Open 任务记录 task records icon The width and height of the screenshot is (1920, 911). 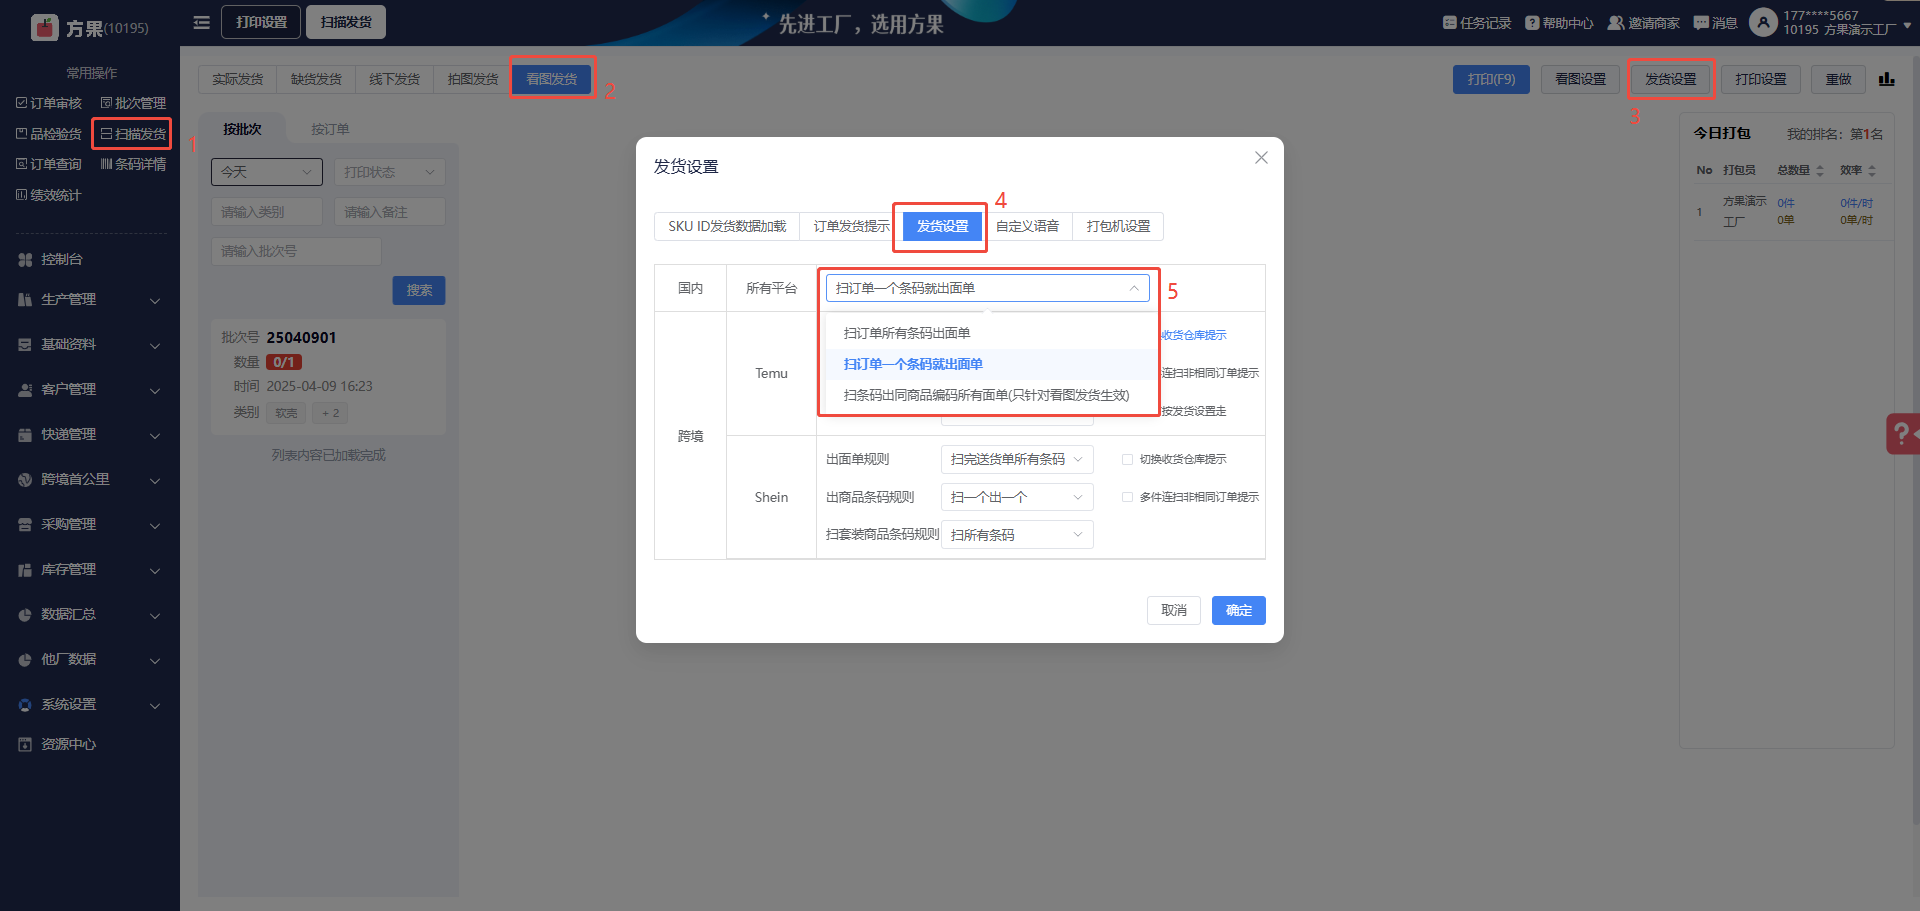coord(1450,23)
